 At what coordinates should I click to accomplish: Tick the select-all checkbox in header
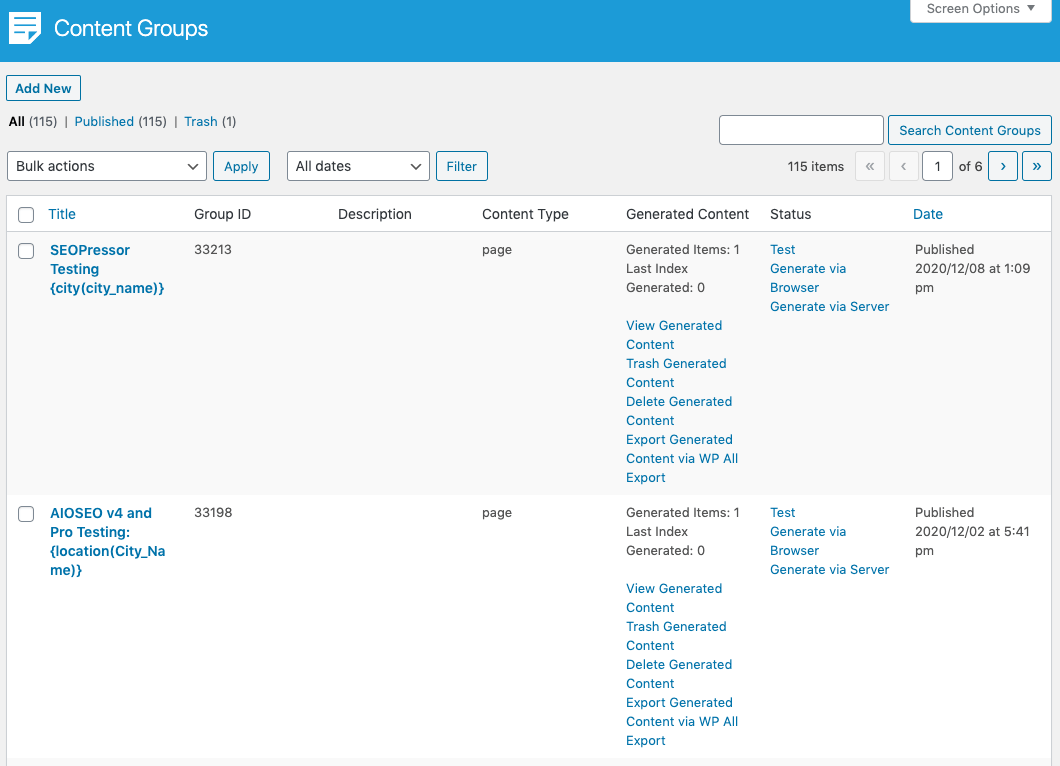(26, 215)
